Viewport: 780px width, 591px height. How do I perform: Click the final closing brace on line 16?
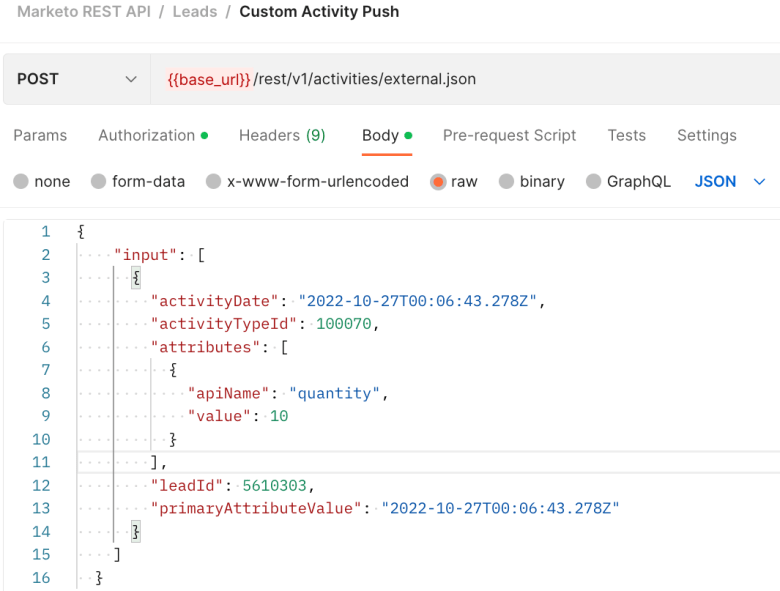tap(98, 578)
